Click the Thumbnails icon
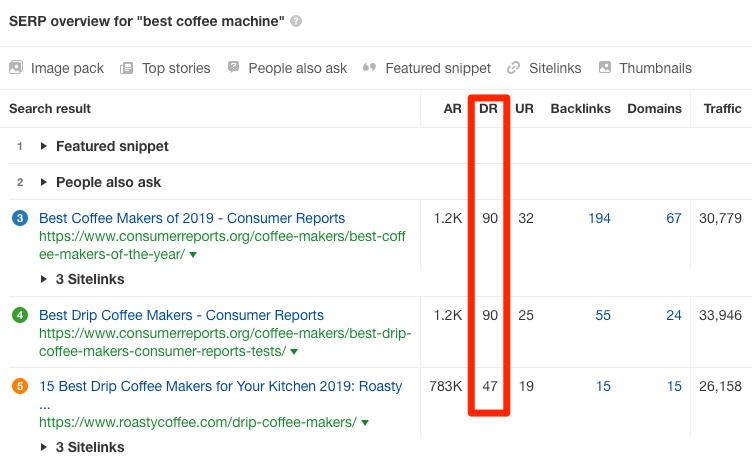 pyautogui.click(x=604, y=68)
